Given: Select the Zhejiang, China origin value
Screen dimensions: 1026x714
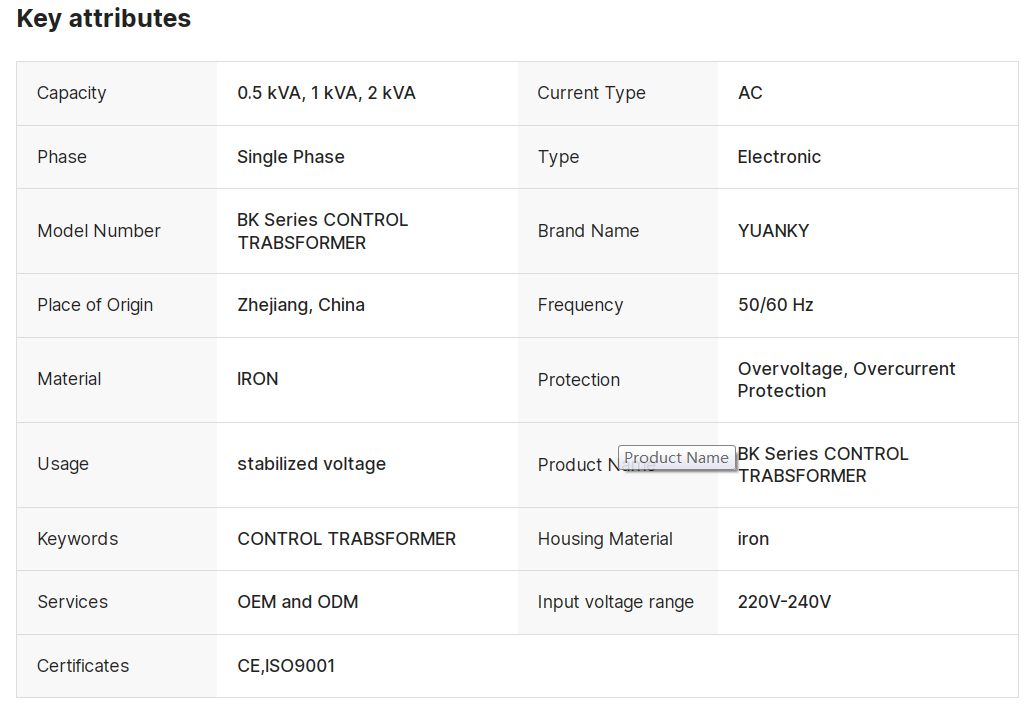Looking at the screenshot, I should [300, 305].
